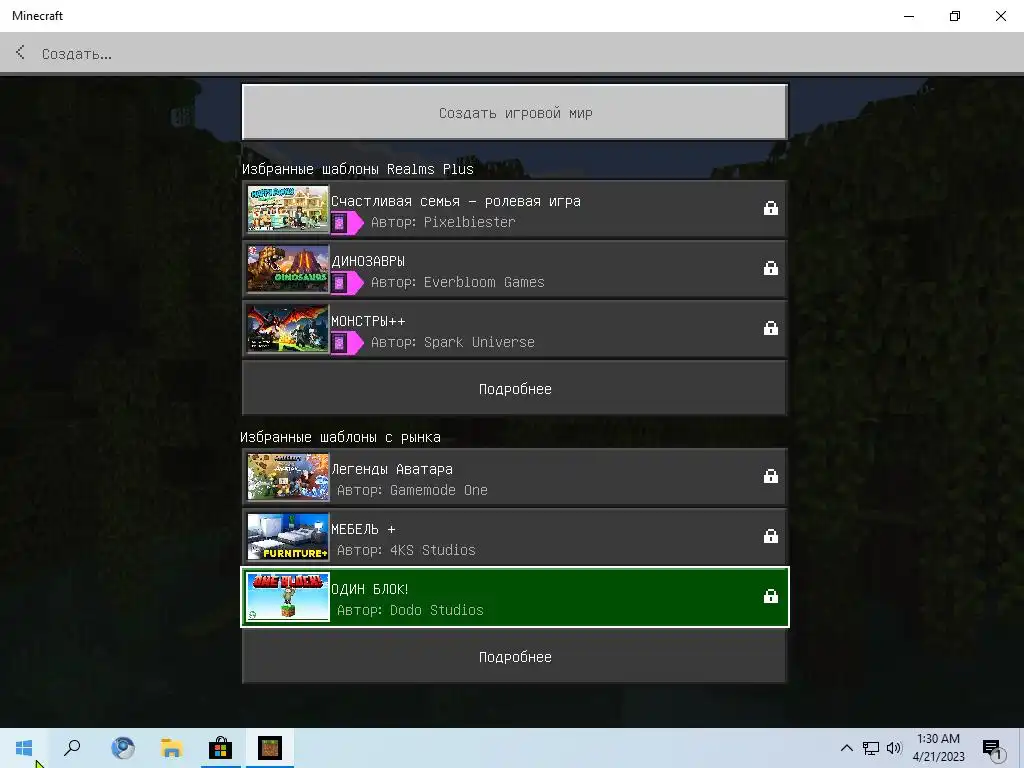1024x768 pixels.
Task: Select the МЕБЕЛЬ + template title
Action: click(363, 529)
